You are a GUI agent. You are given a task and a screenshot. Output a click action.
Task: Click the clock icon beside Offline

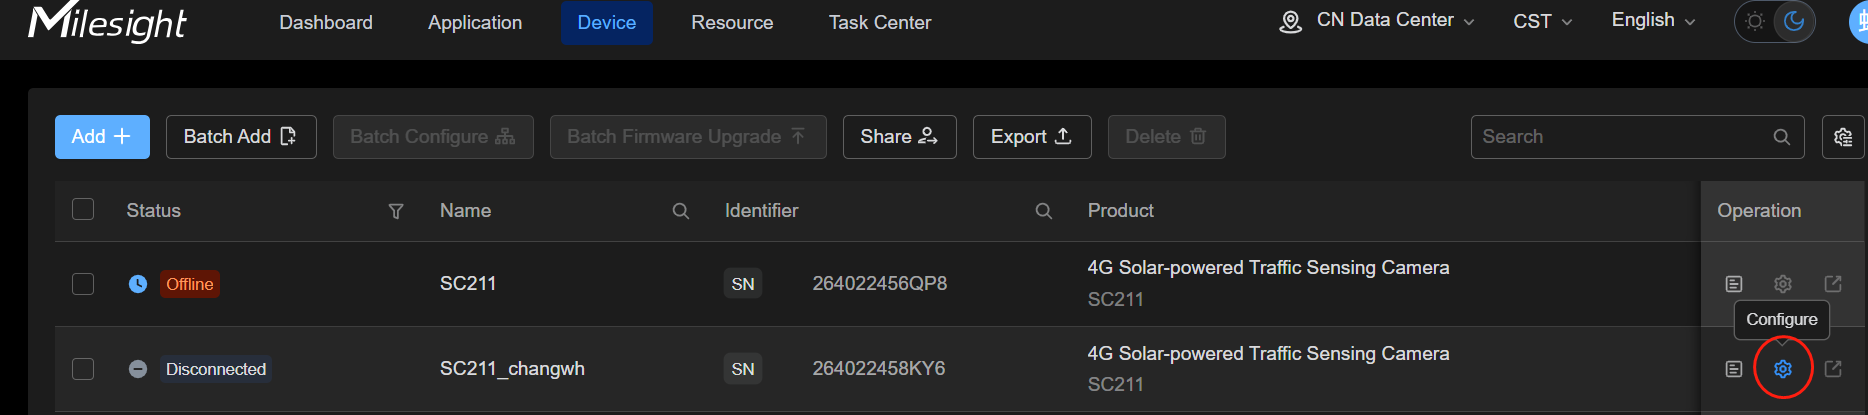(x=138, y=284)
